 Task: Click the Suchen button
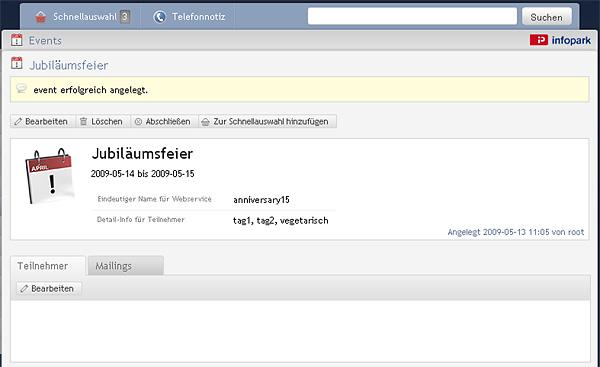(546, 17)
